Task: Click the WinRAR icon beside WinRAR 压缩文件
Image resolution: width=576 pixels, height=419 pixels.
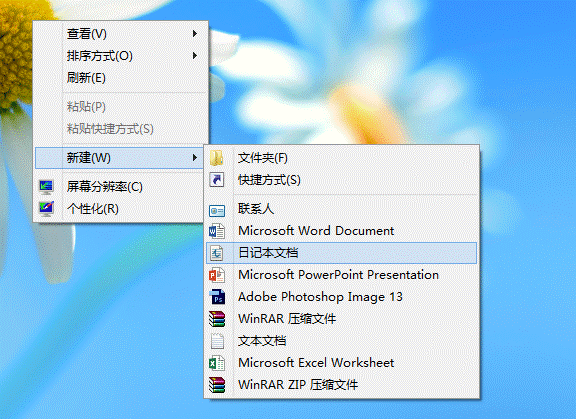Action: [217, 319]
